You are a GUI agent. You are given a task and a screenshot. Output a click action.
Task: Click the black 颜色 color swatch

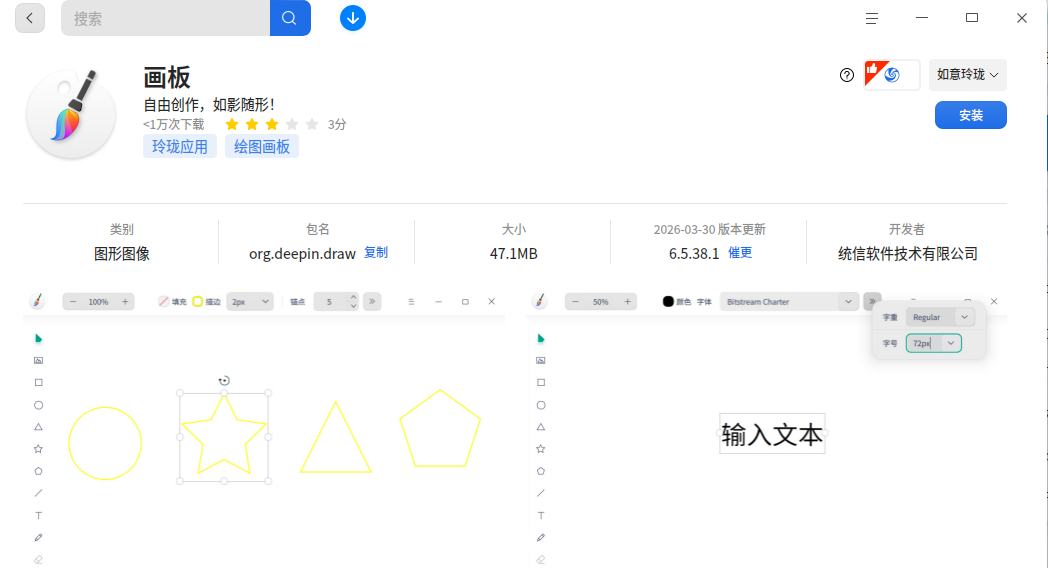[x=668, y=301]
